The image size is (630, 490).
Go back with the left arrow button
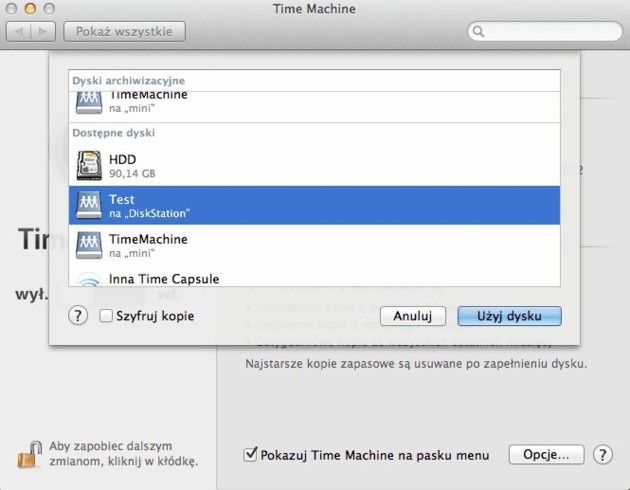tap(18, 31)
